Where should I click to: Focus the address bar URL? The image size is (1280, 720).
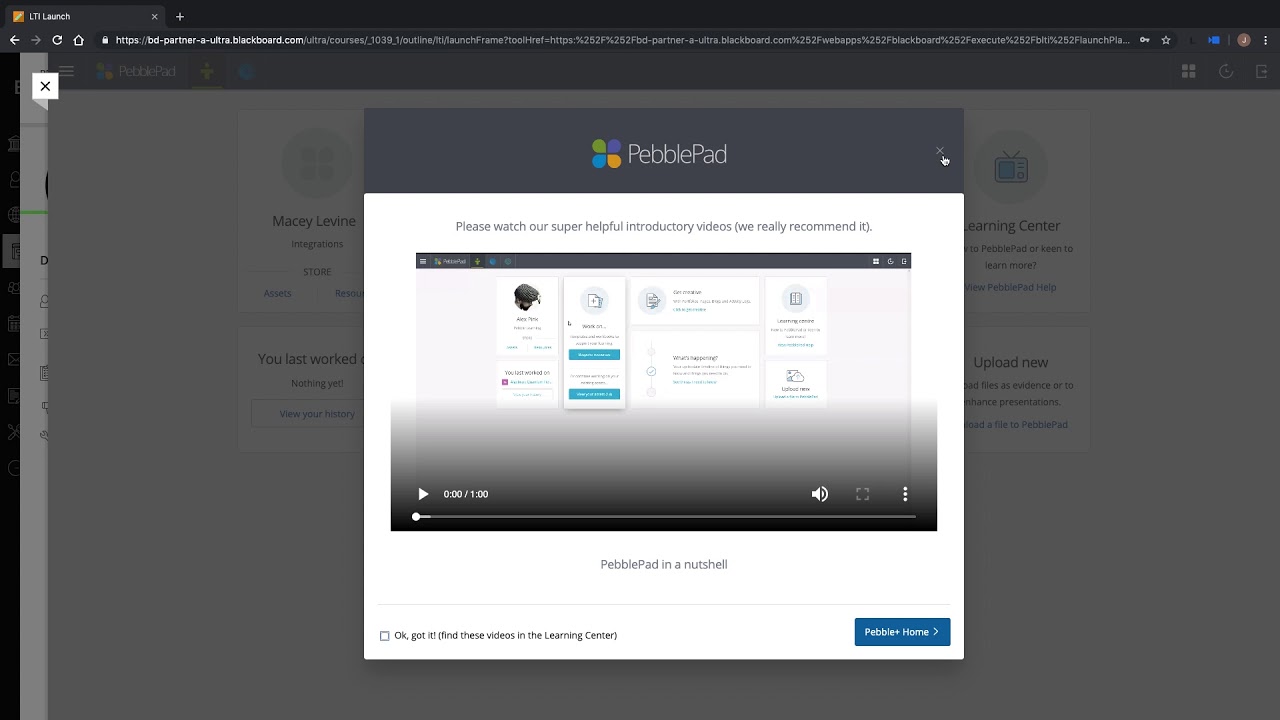622,40
